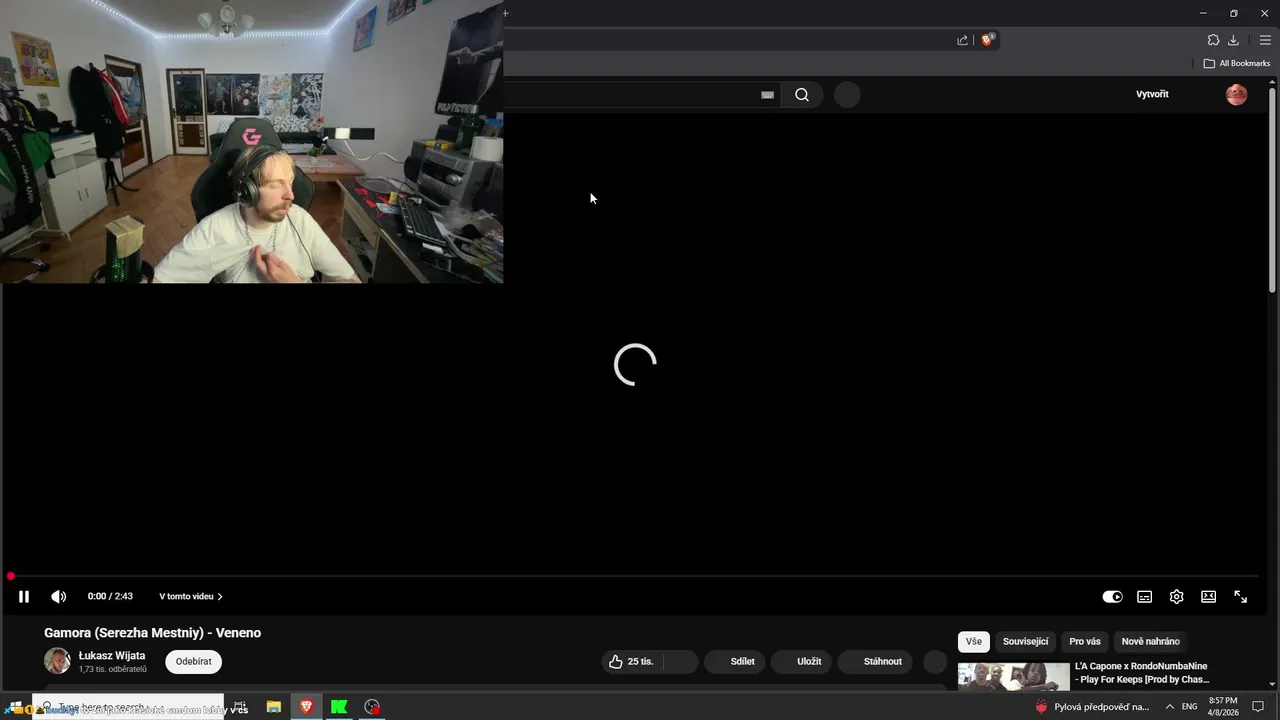Click the Brave browser taskbar icon

(306, 707)
